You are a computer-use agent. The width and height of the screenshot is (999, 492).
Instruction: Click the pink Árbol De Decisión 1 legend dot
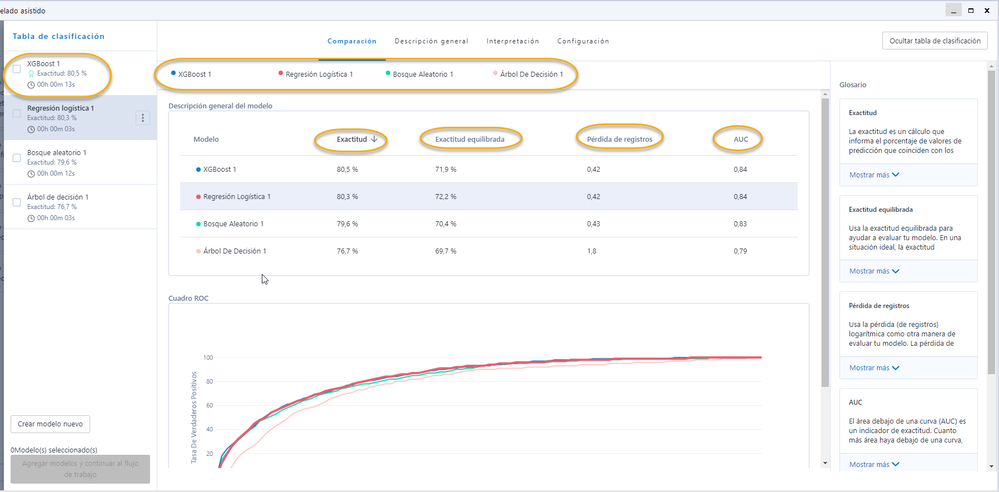coord(495,73)
